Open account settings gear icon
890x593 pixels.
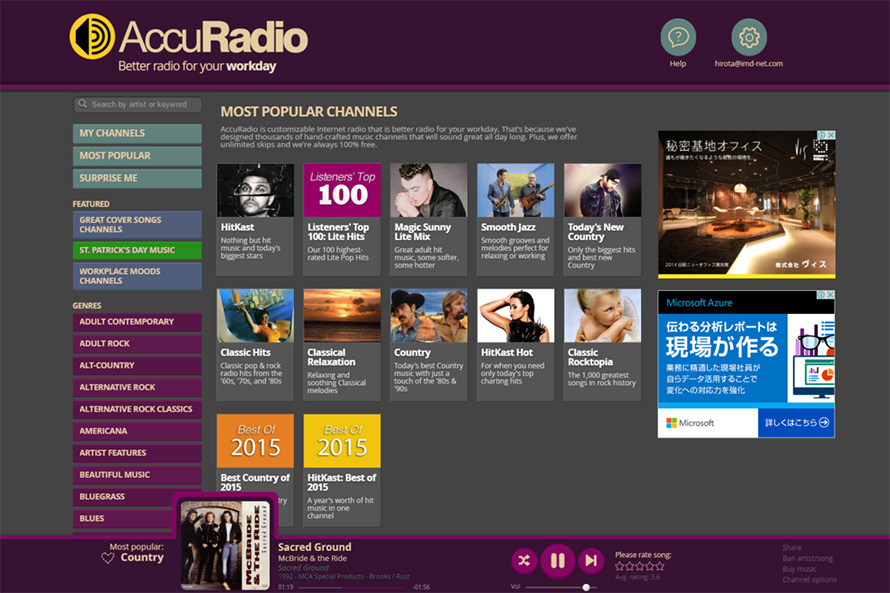coord(749,37)
